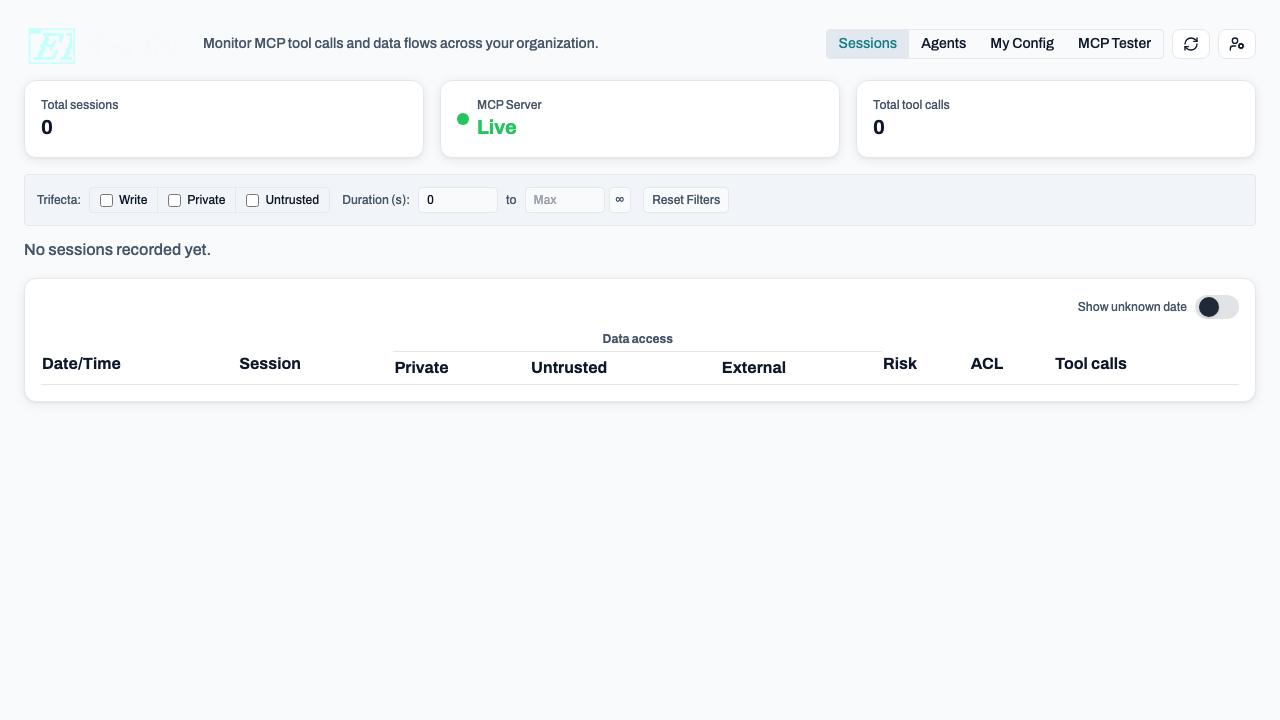Open the agent settings icon
1280x720 pixels.
1237,44
